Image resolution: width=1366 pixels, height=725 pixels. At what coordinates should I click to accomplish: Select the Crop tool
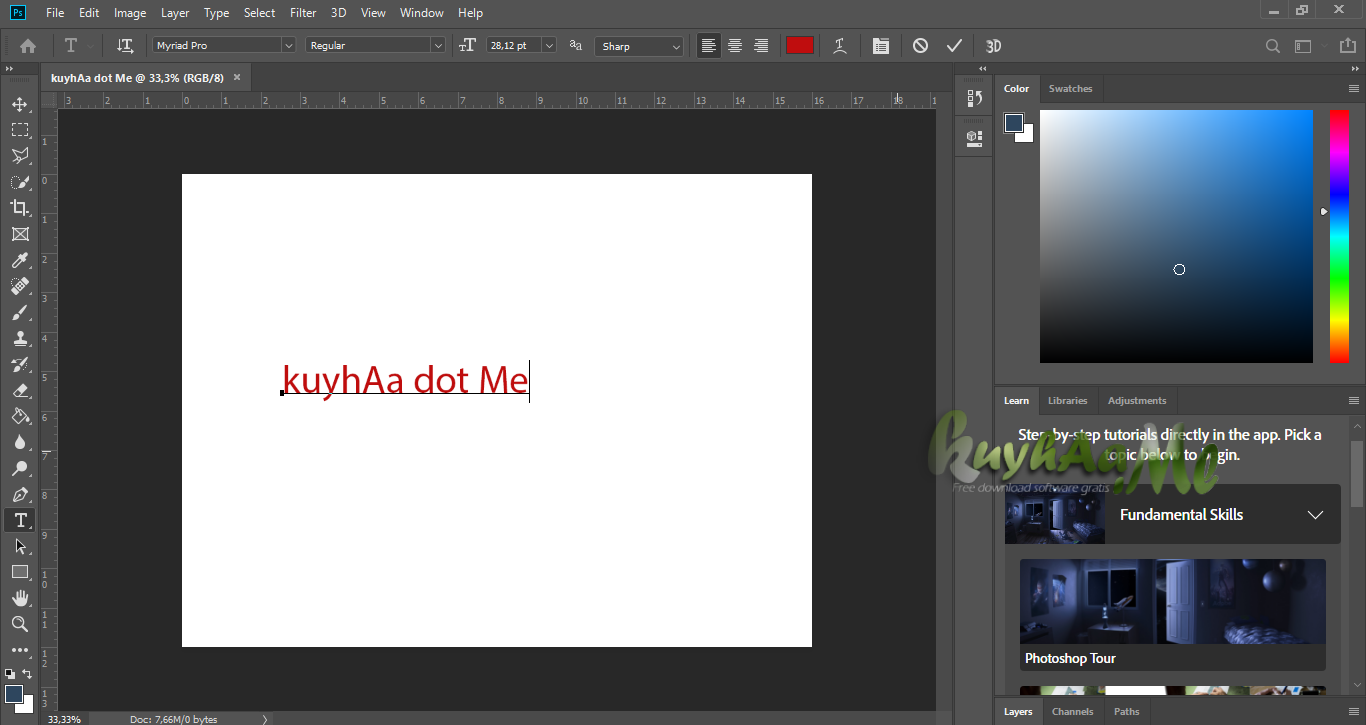point(20,208)
